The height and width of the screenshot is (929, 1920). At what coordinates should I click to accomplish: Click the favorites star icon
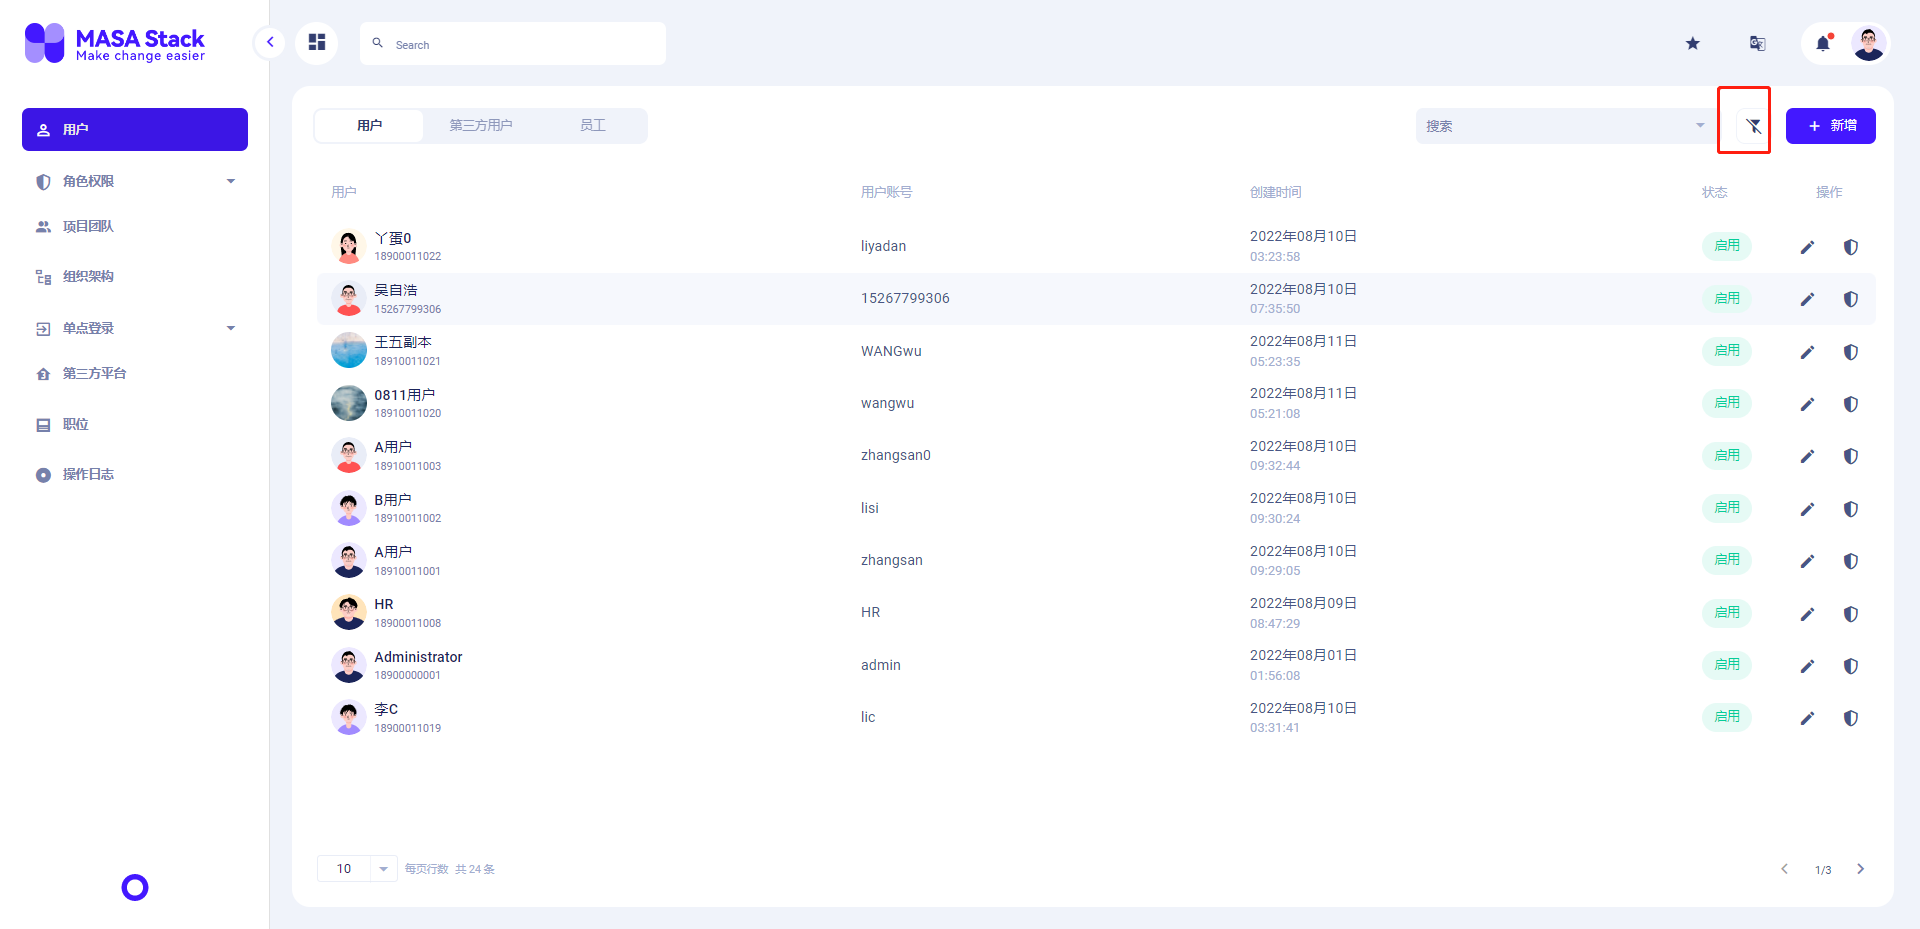pos(1693,43)
